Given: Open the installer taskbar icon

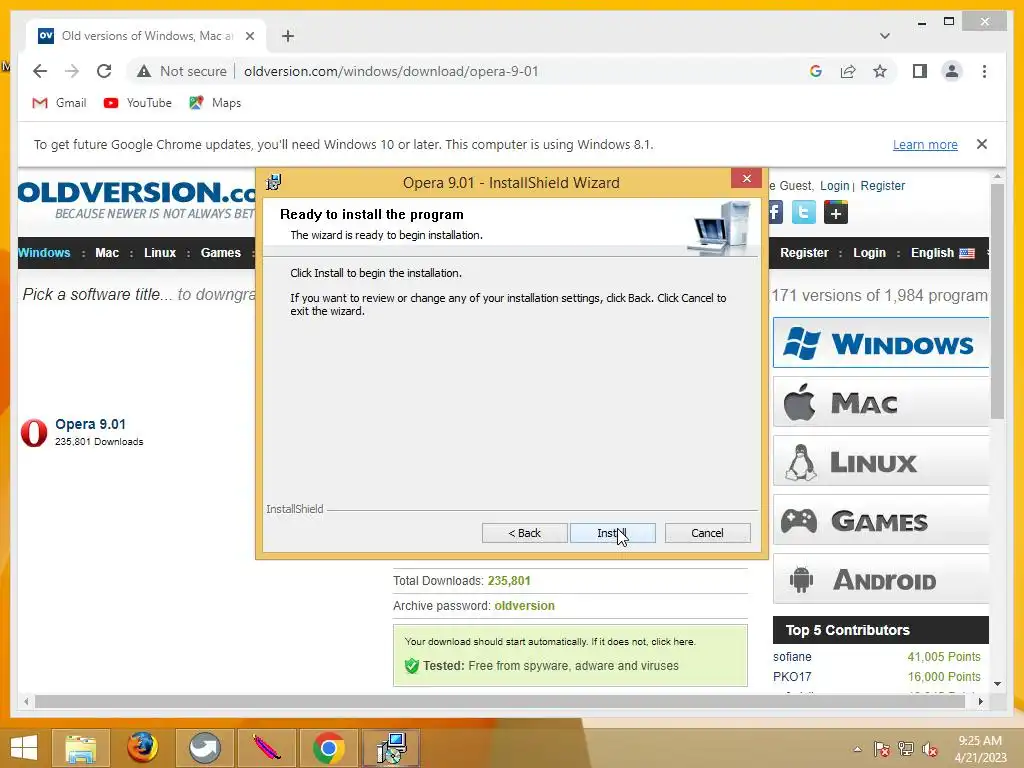Looking at the screenshot, I should click(391, 748).
